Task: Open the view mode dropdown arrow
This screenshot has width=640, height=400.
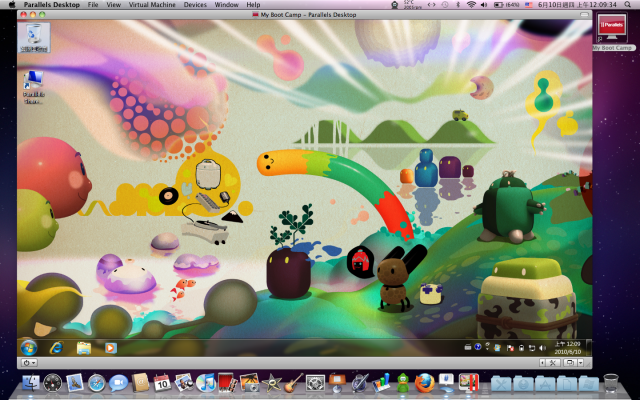Action: pos(580,362)
